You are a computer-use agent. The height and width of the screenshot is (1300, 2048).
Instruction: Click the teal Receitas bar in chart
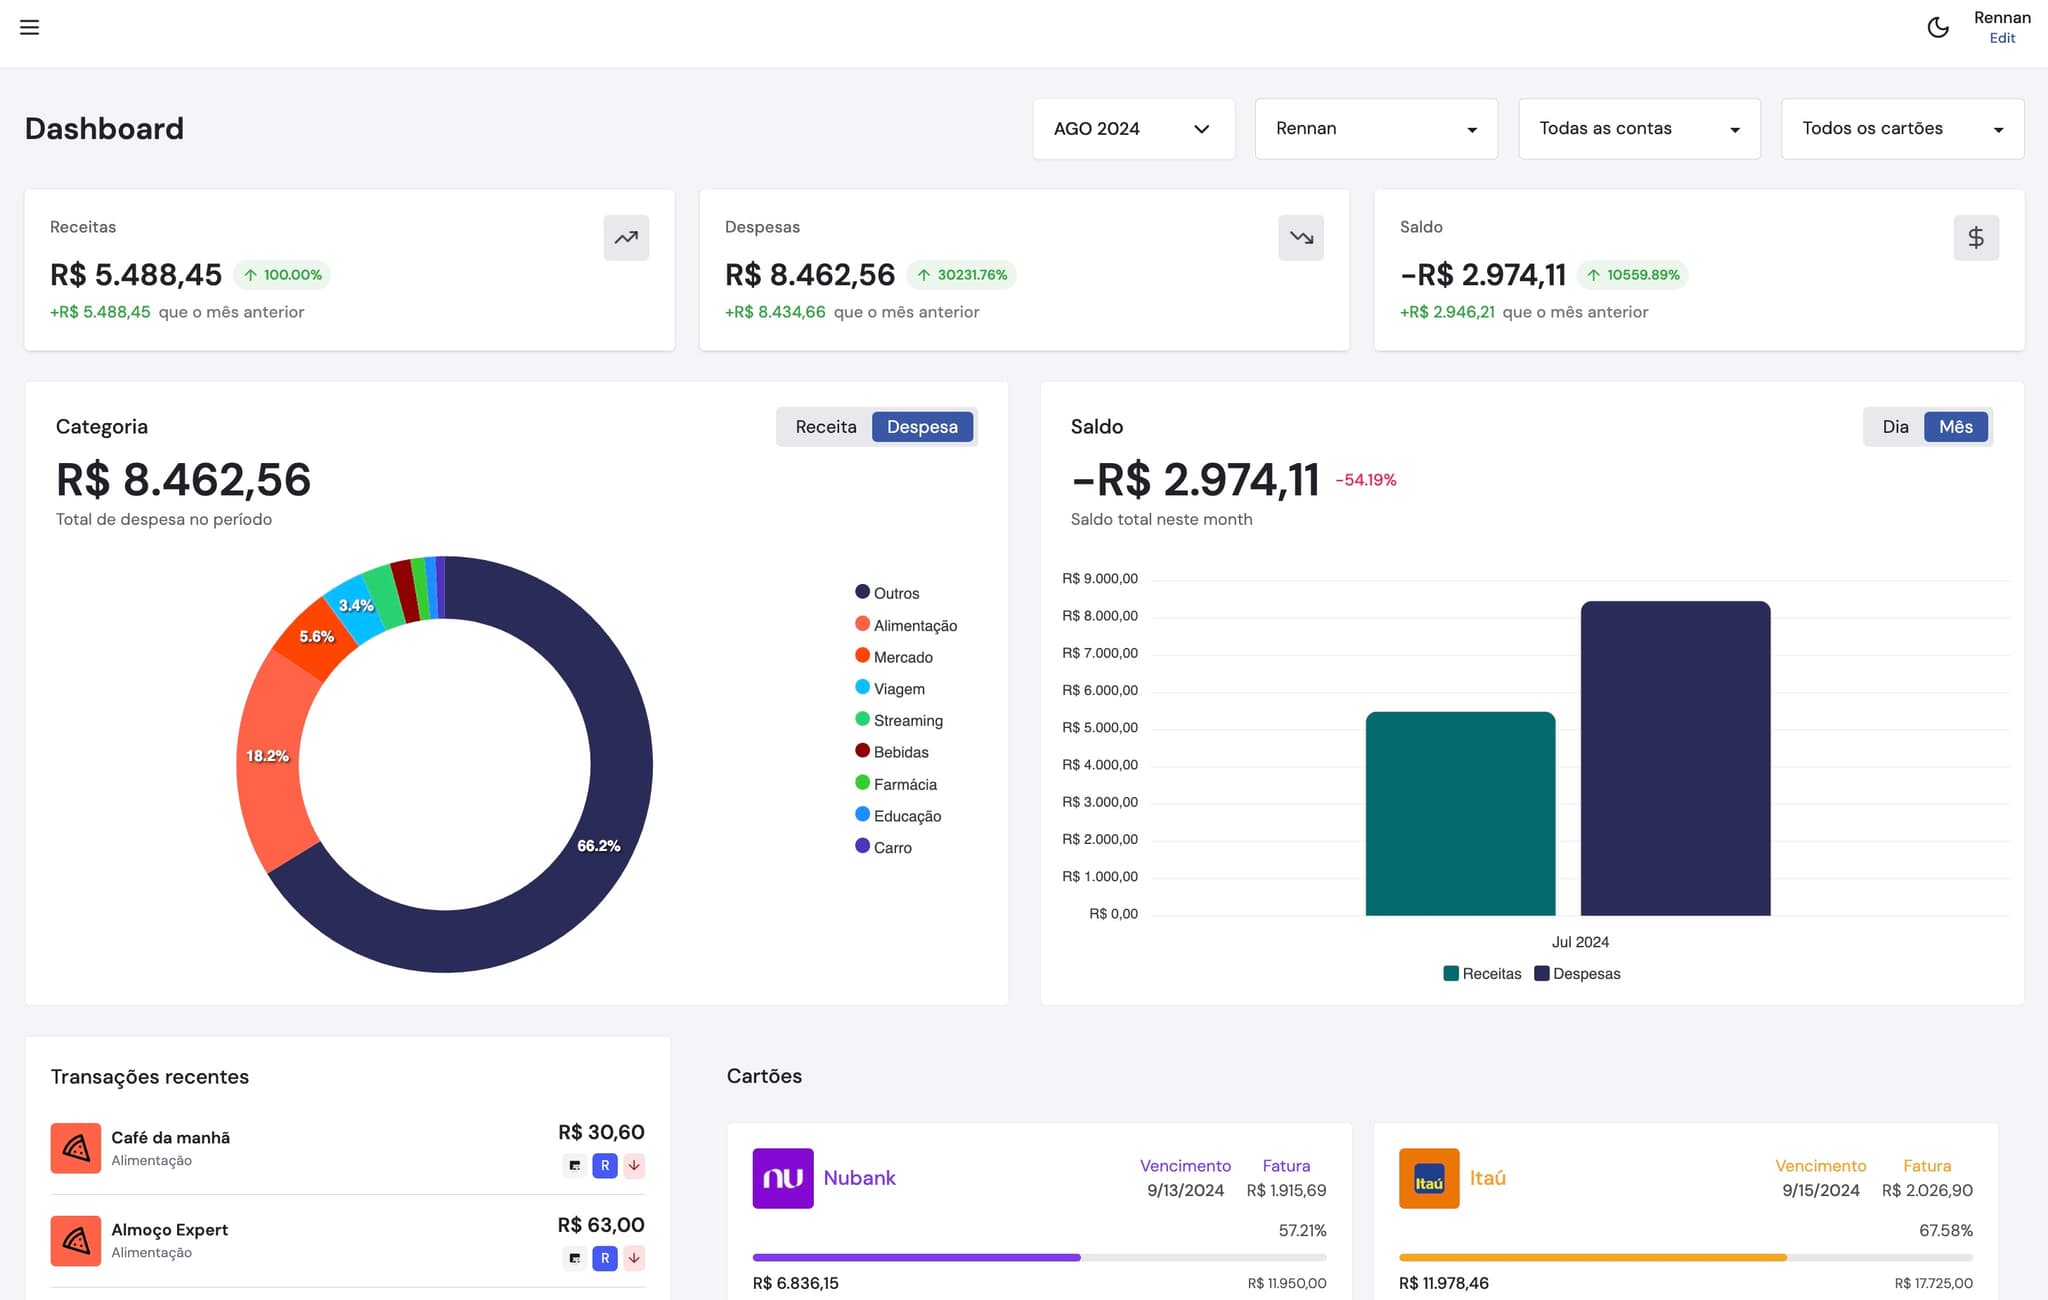tap(1460, 814)
